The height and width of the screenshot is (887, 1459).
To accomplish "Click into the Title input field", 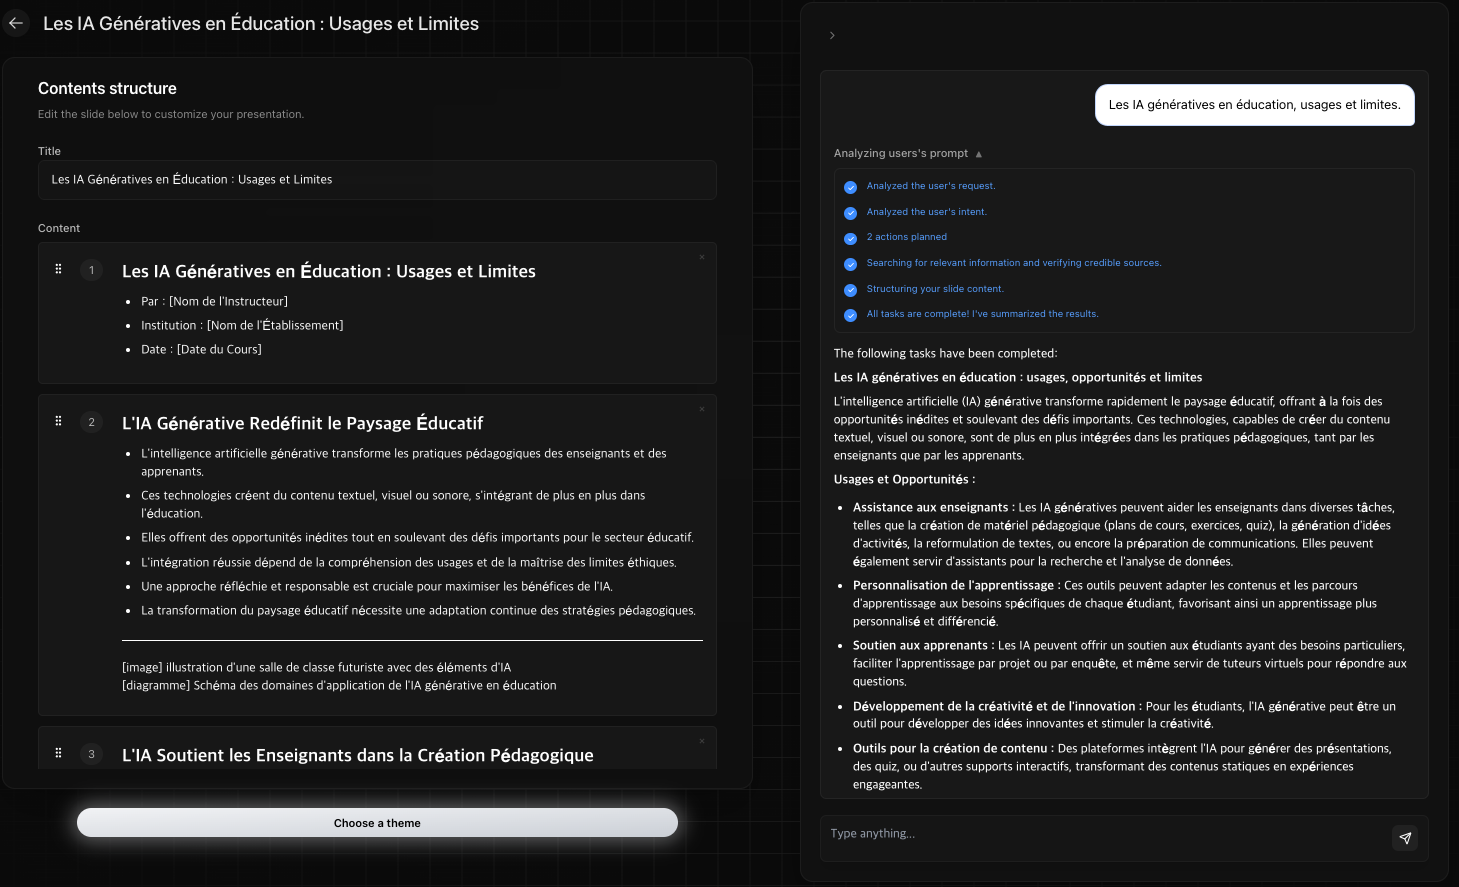I will [x=377, y=180].
